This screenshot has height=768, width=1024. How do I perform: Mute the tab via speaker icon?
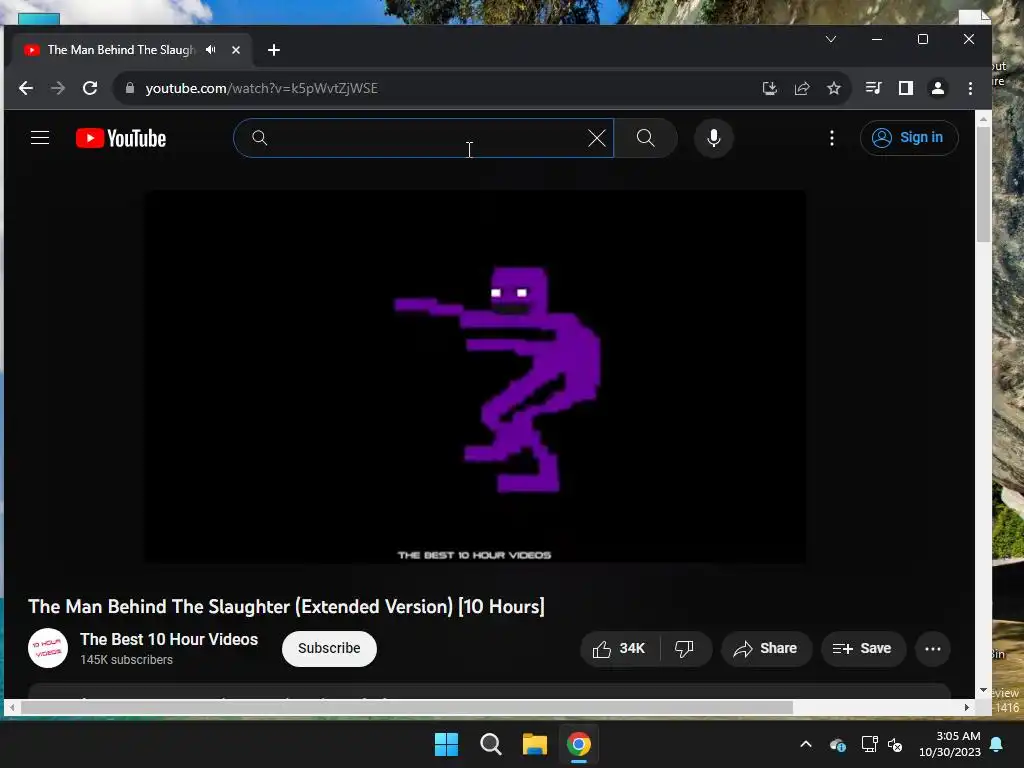pyautogui.click(x=210, y=50)
